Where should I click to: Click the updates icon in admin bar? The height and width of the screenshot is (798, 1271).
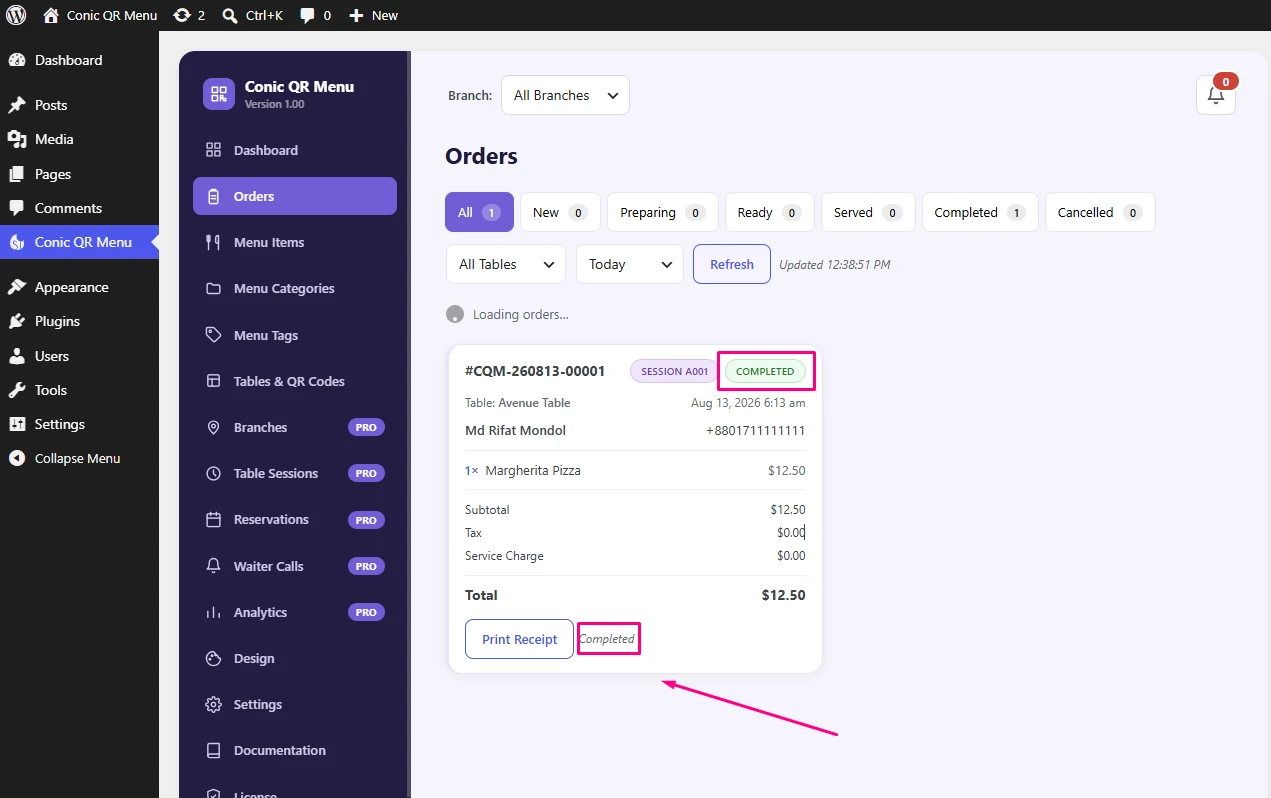pos(182,15)
